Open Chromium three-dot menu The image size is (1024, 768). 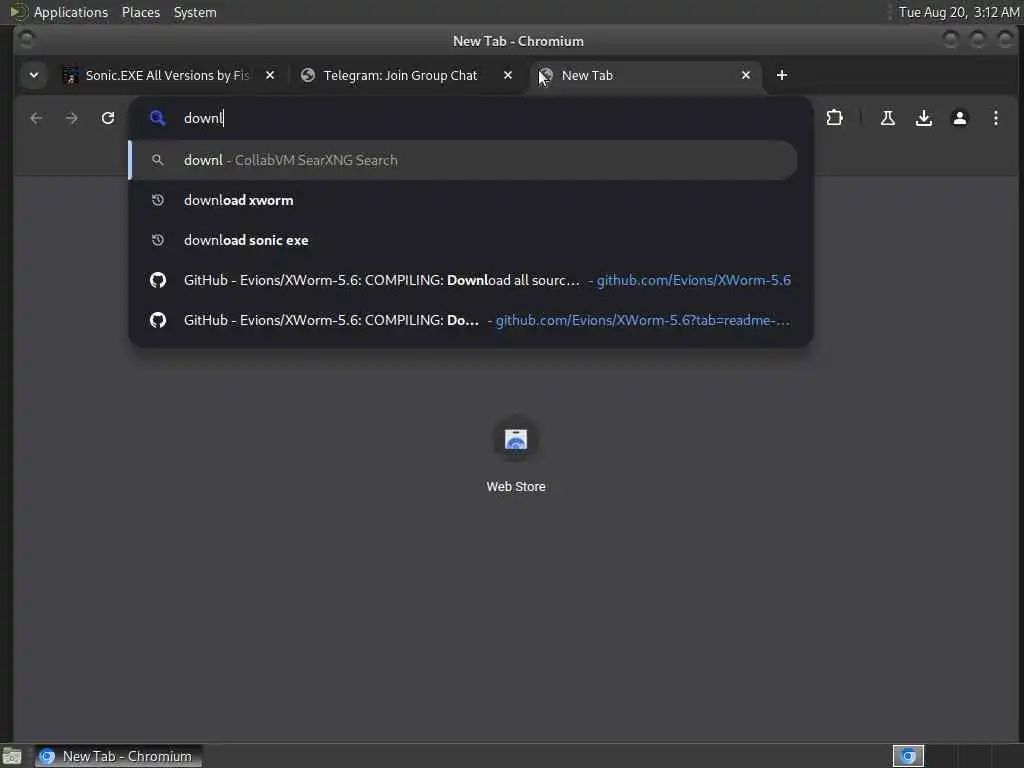click(995, 118)
